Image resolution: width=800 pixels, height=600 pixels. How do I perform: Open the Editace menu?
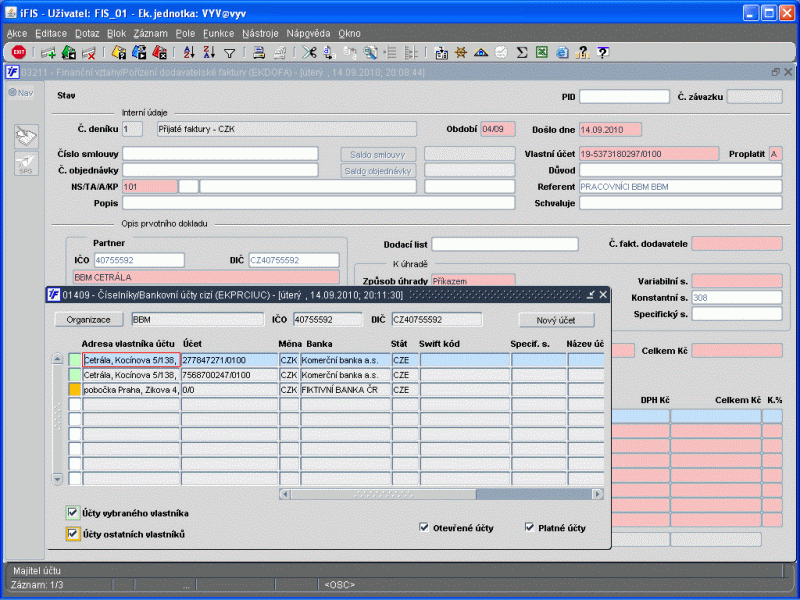tap(50, 33)
